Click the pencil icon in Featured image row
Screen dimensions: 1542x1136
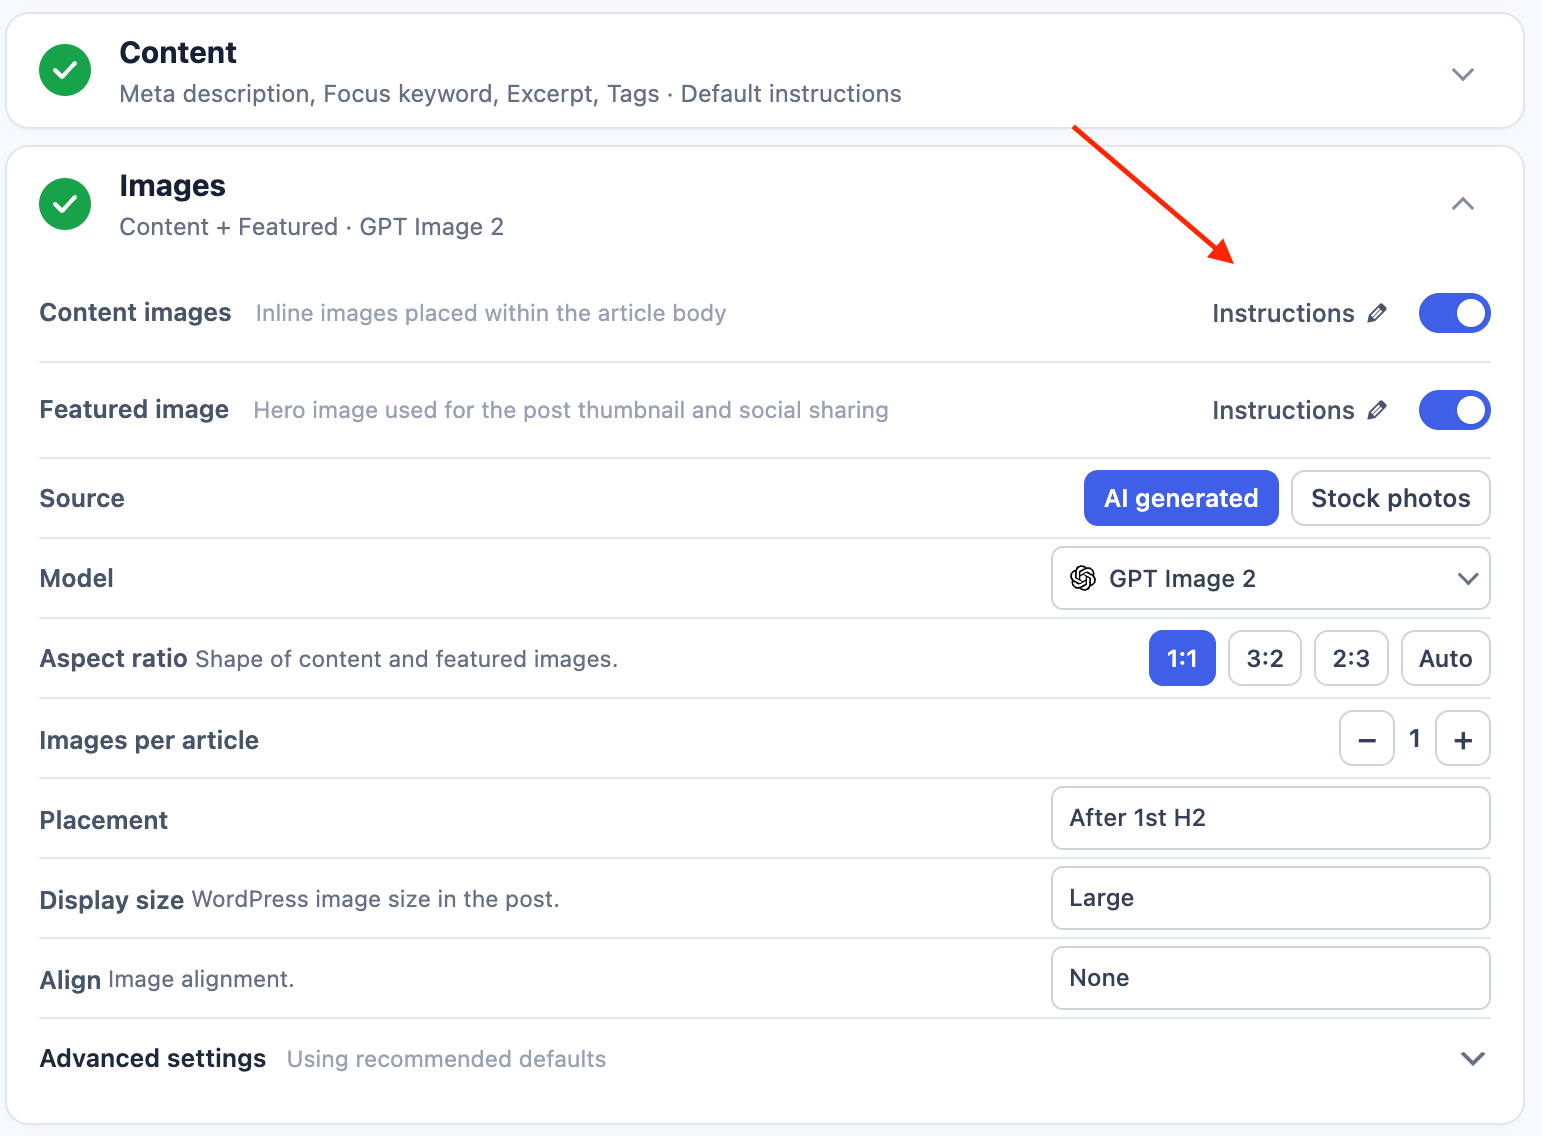click(x=1377, y=410)
